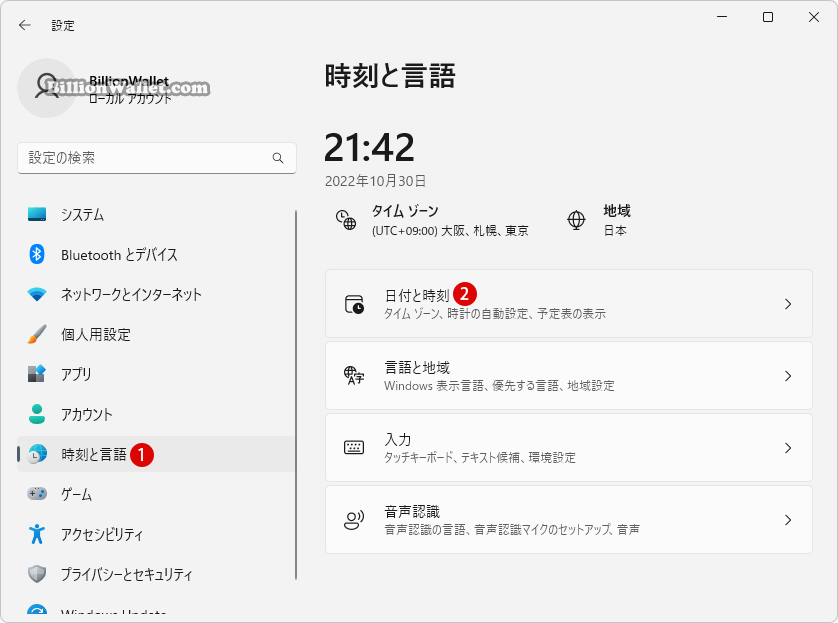Open 音声認識 settings card
The width and height of the screenshot is (838, 623).
coord(569,520)
